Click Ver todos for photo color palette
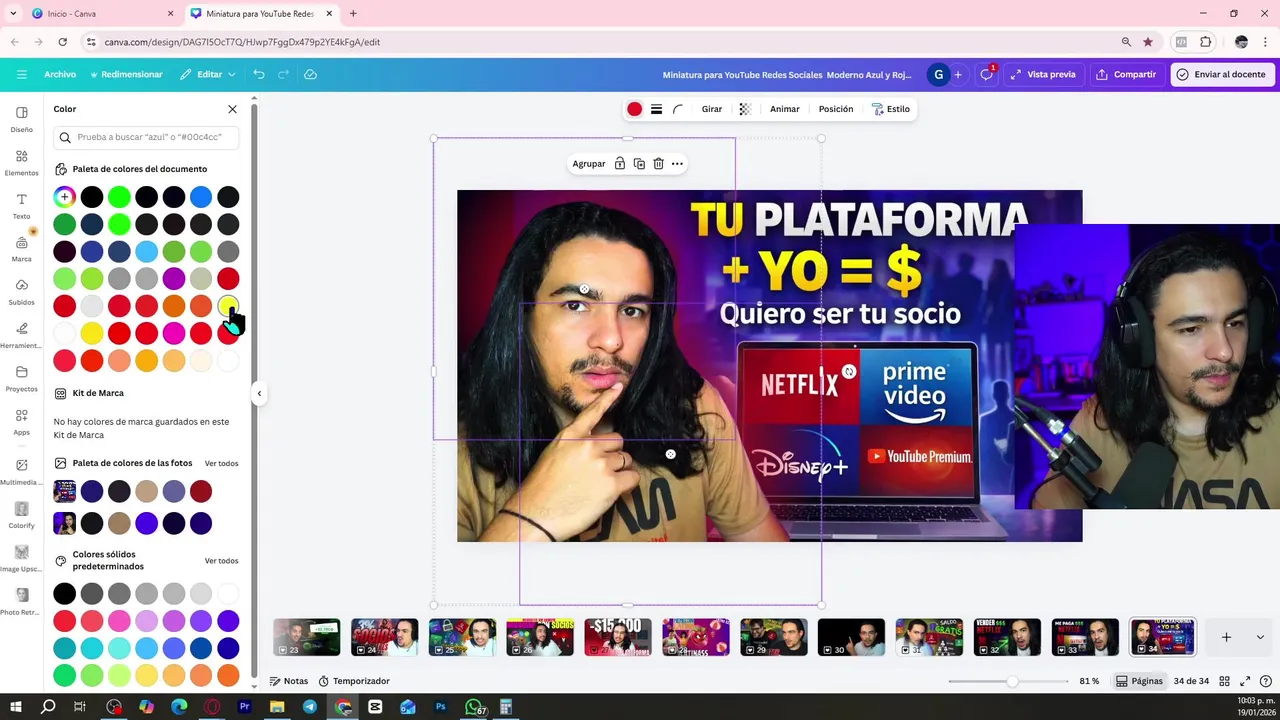The height and width of the screenshot is (720, 1280). click(222, 463)
